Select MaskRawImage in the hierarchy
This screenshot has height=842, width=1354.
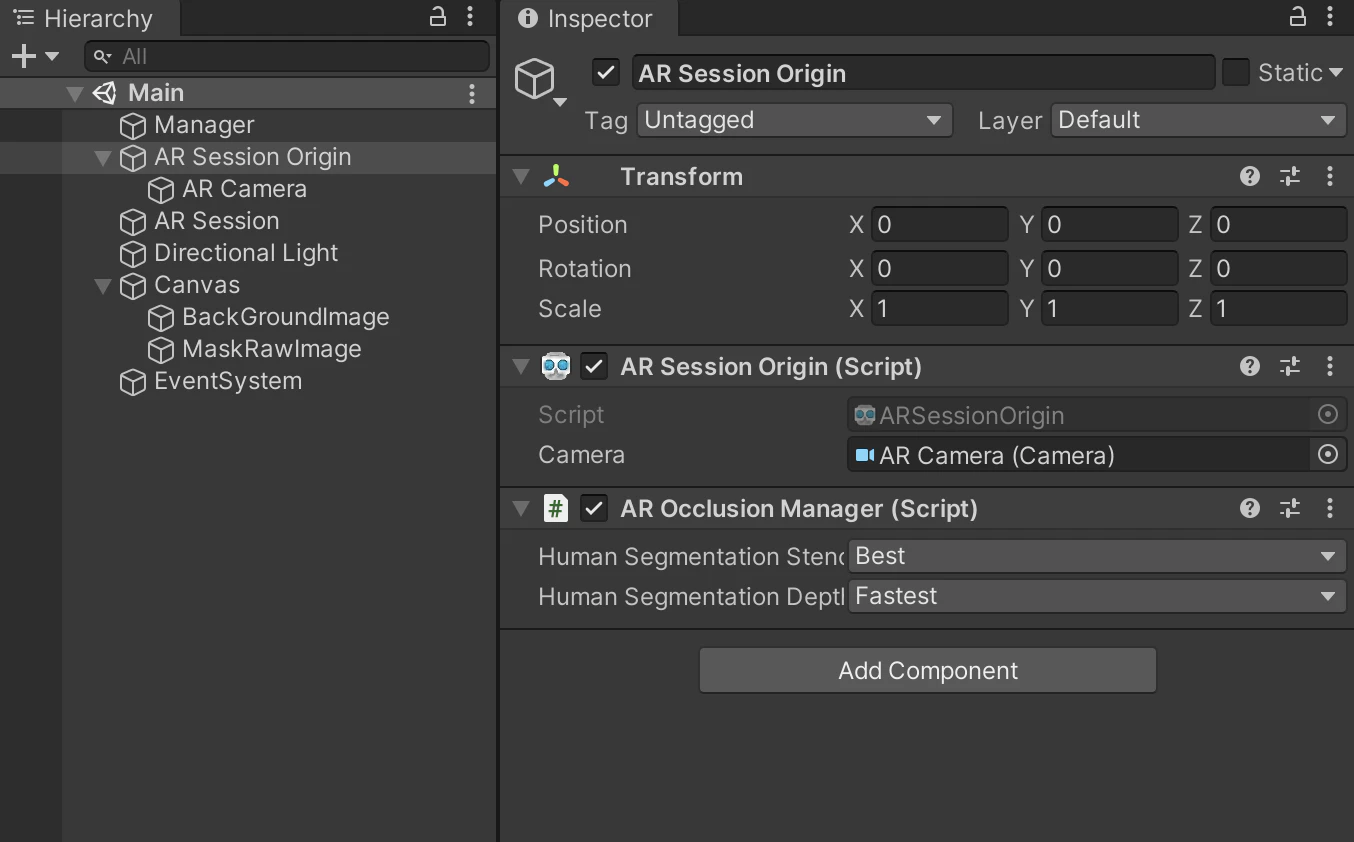272,349
